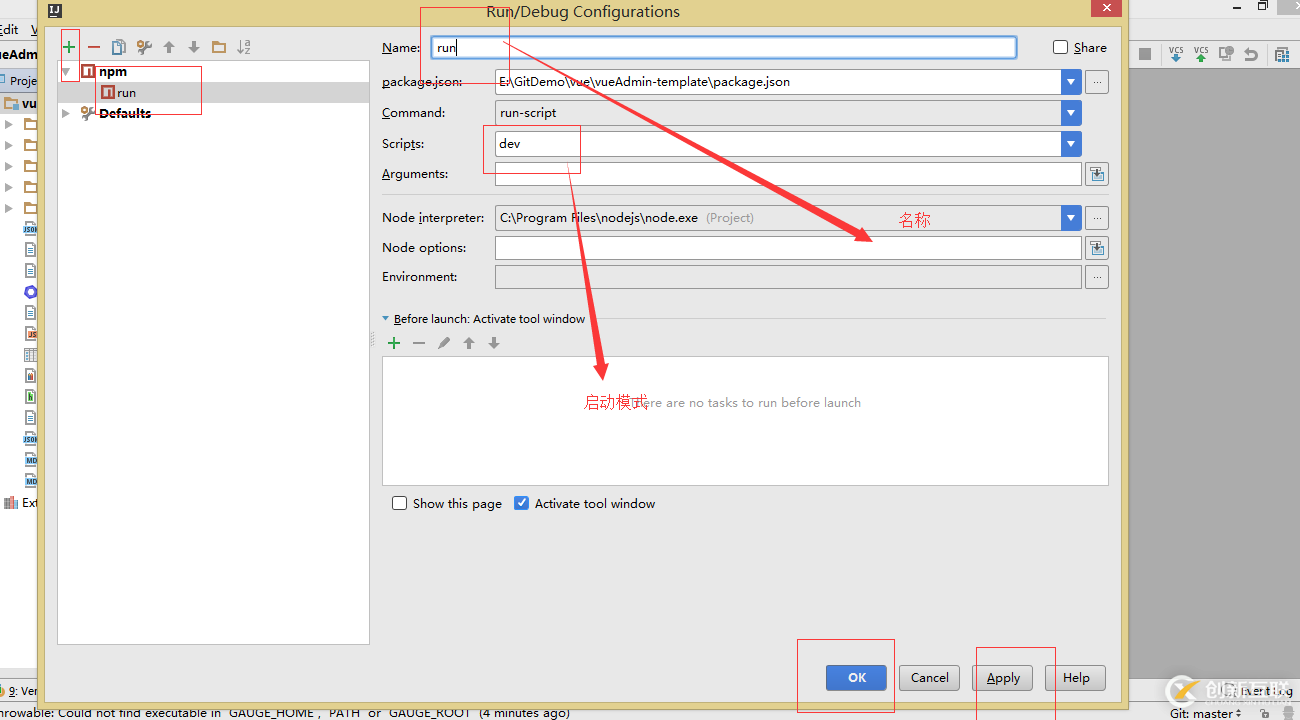Remove the before-launch task

pyautogui.click(x=419, y=343)
